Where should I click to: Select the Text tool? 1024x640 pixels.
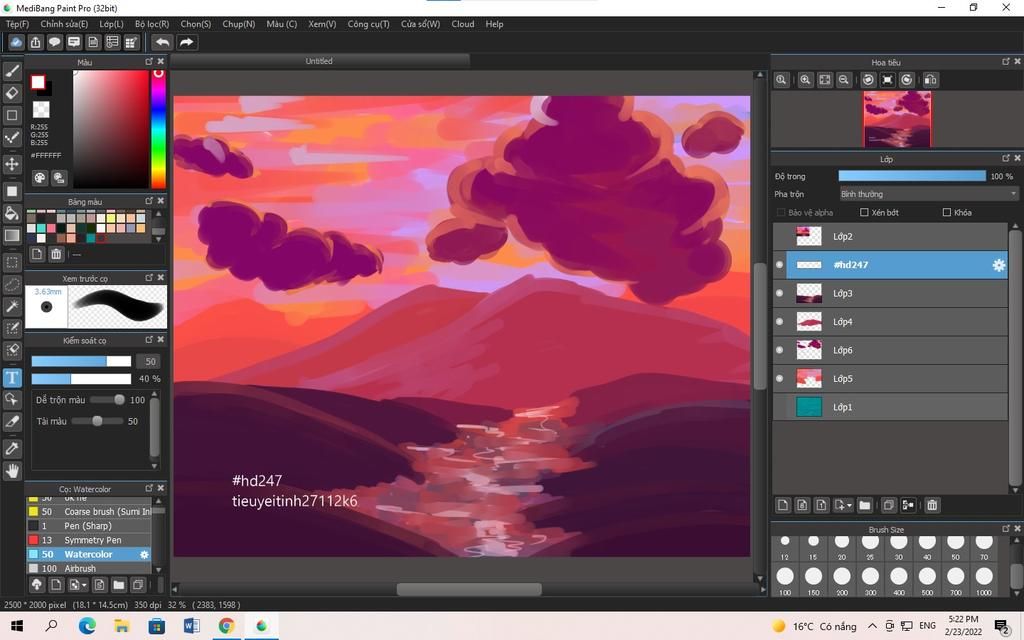click(12, 377)
